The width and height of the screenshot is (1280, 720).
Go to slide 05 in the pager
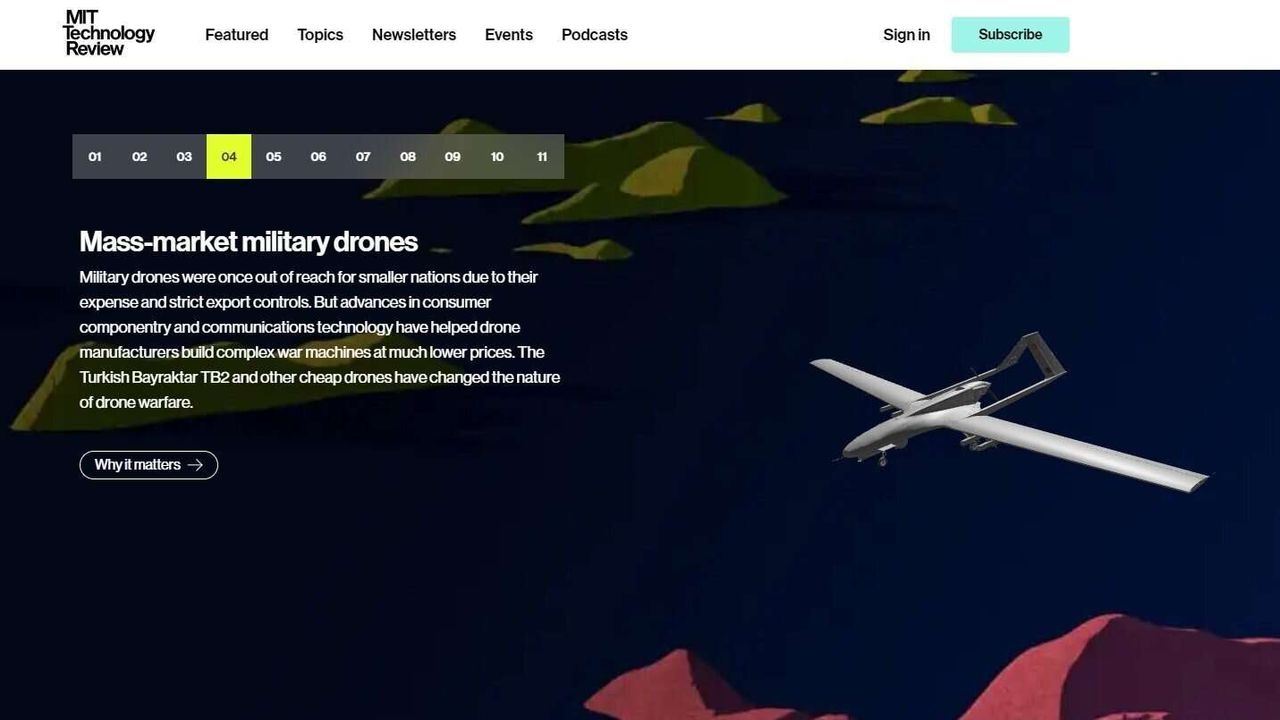274,157
